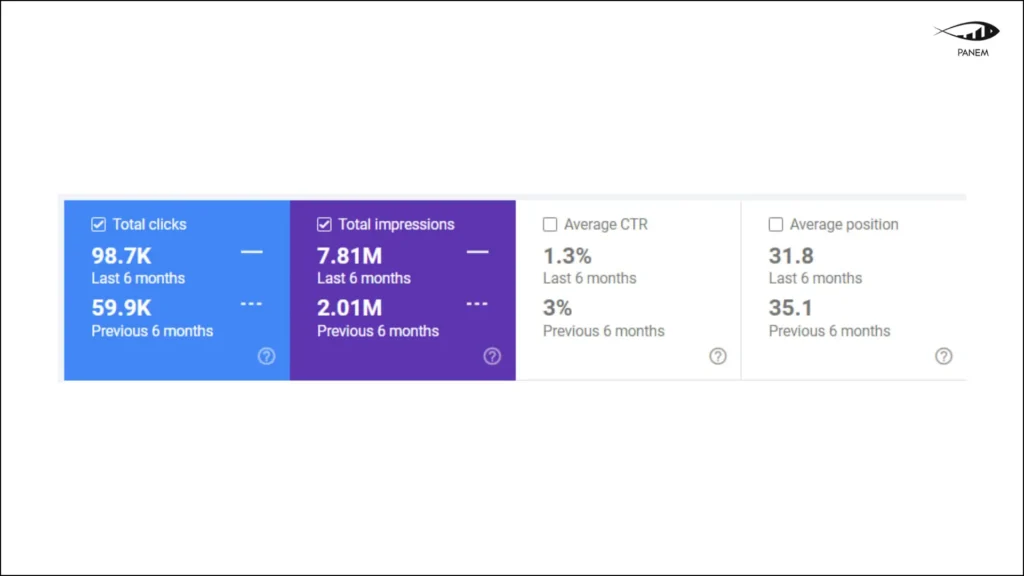The width and height of the screenshot is (1024, 576).
Task: Click the help icon in Total clicks card
Action: tap(266, 356)
